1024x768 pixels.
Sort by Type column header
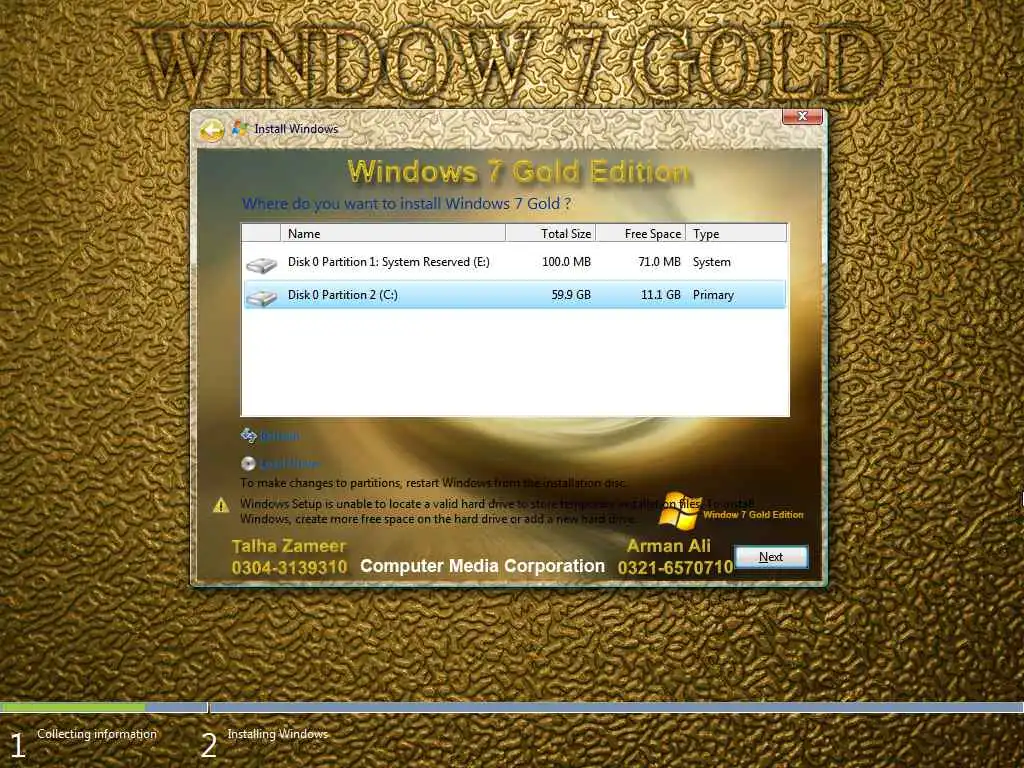coord(736,233)
